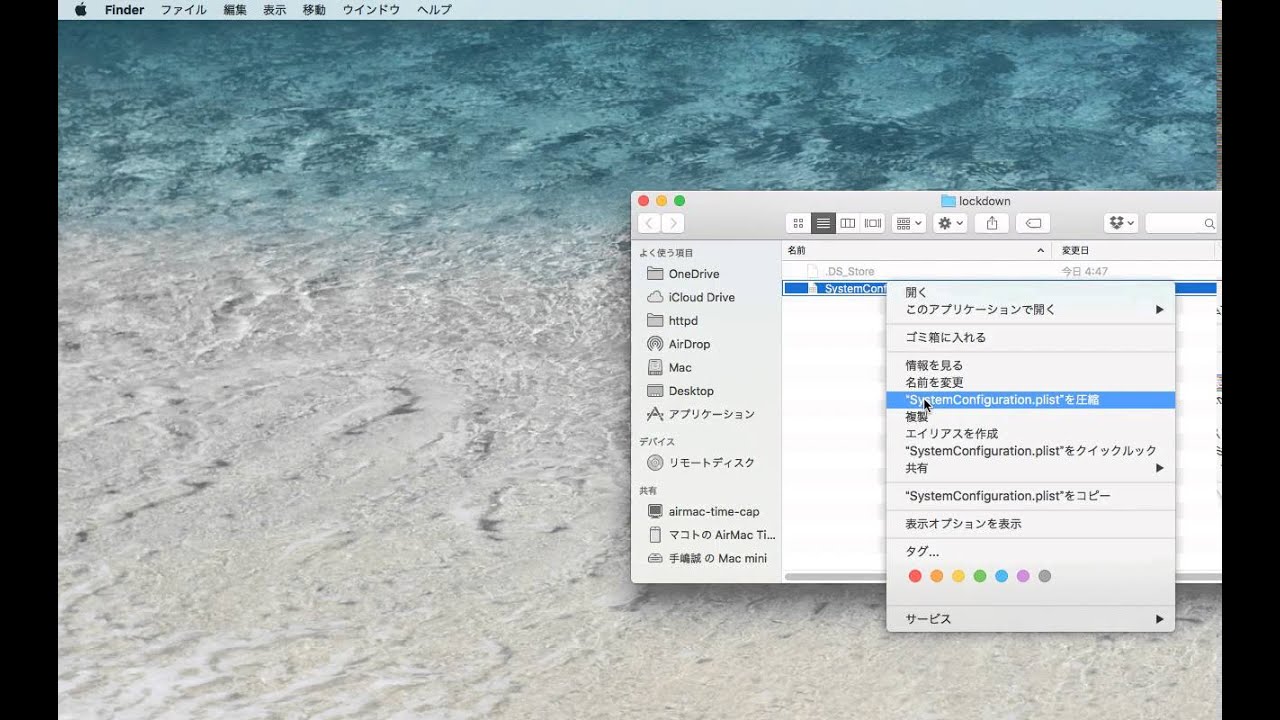Apply the red tag color

915,576
